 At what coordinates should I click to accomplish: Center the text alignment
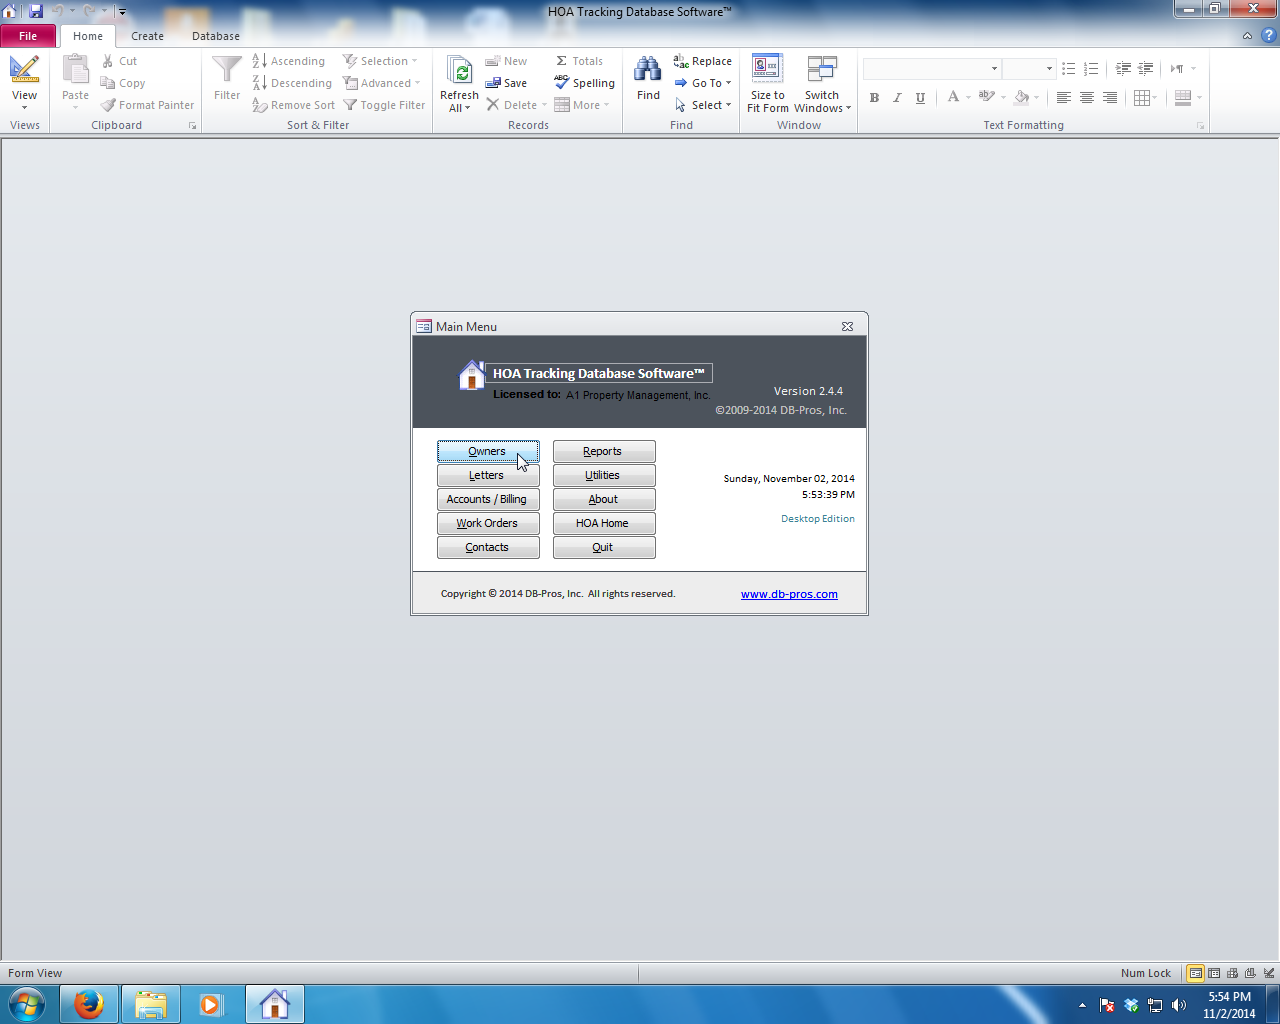[x=1086, y=97]
